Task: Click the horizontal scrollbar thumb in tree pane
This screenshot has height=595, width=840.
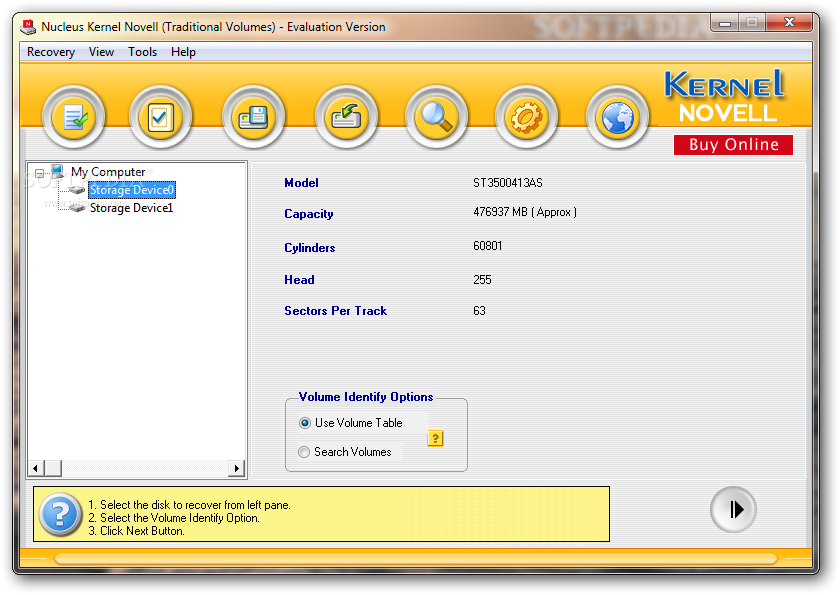Action: click(x=52, y=469)
